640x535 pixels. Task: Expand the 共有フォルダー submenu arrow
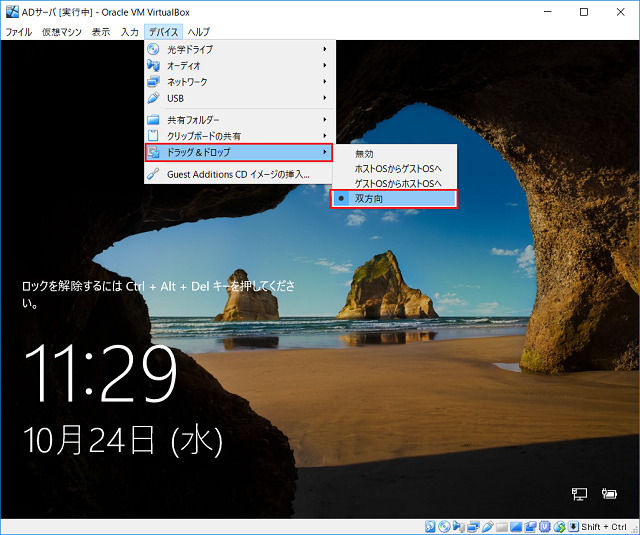(x=325, y=120)
